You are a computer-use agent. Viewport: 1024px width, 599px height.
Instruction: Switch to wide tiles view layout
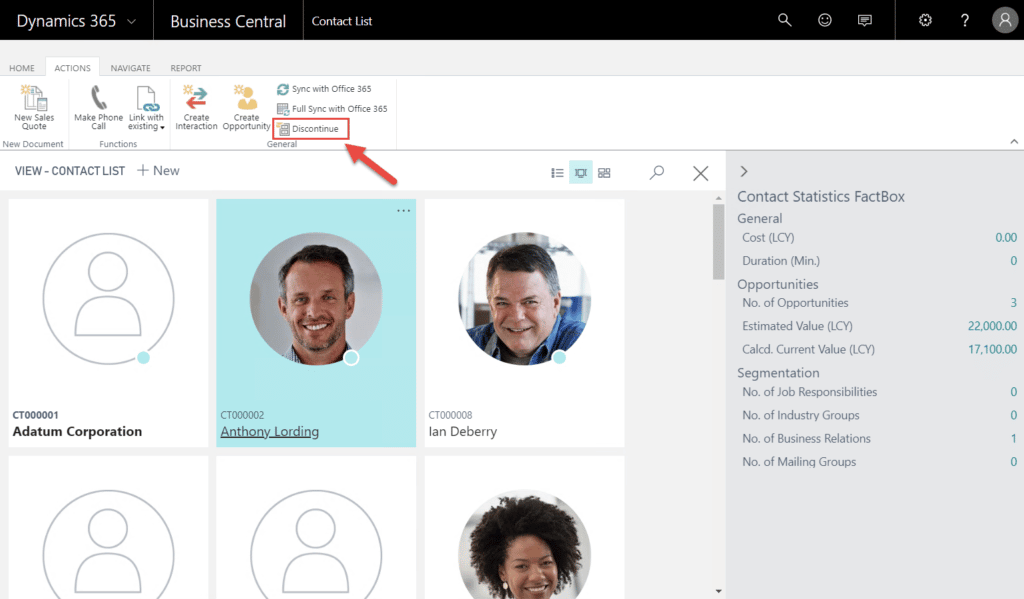pos(604,173)
